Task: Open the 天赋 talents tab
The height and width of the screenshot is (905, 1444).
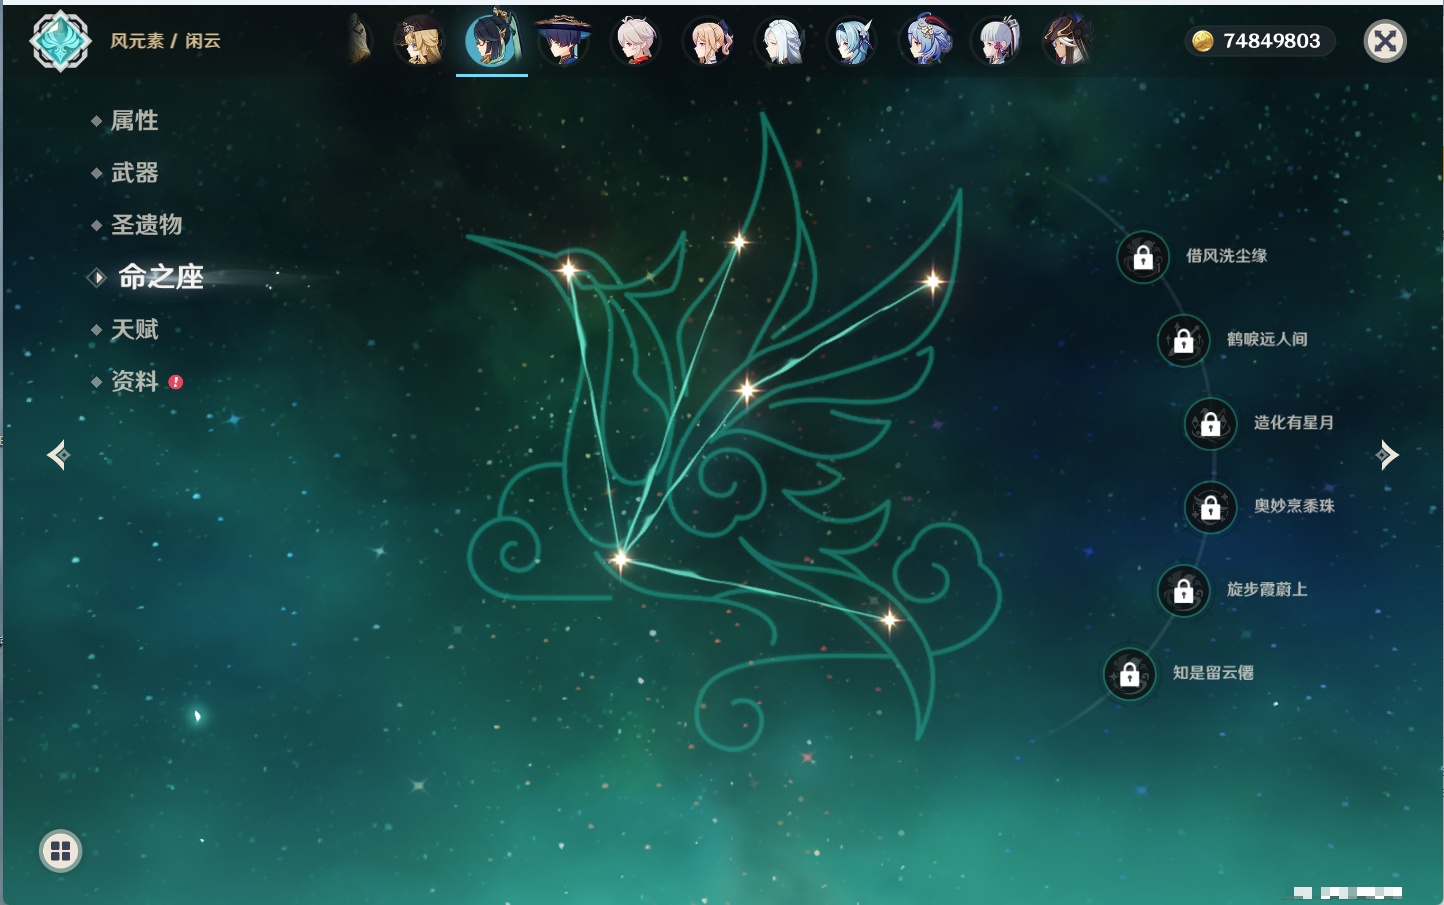Action: coord(134,330)
